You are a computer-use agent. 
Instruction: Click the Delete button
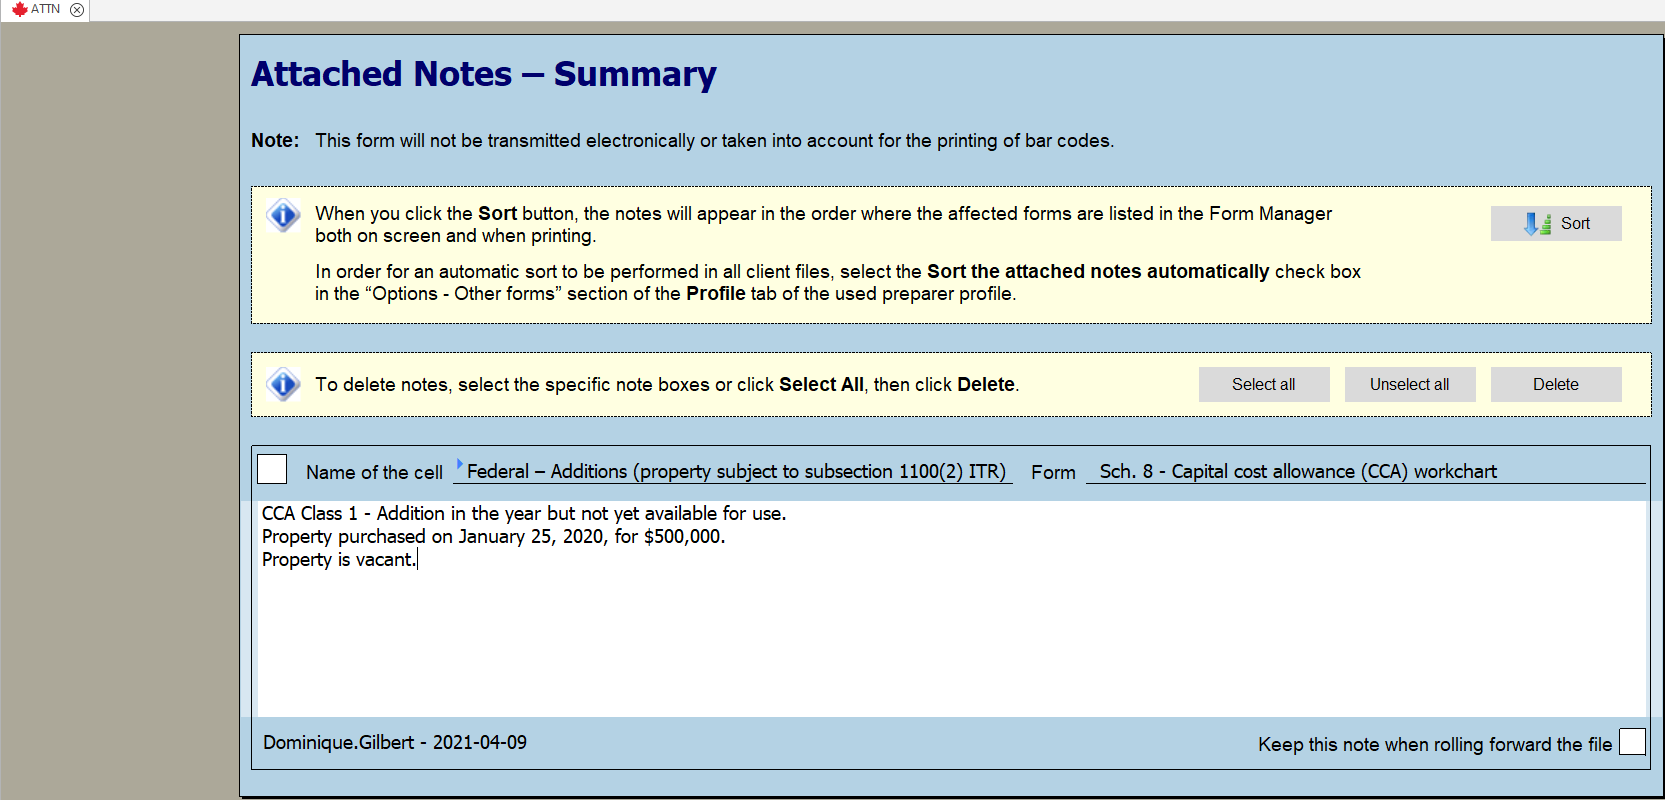point(1556,385)
